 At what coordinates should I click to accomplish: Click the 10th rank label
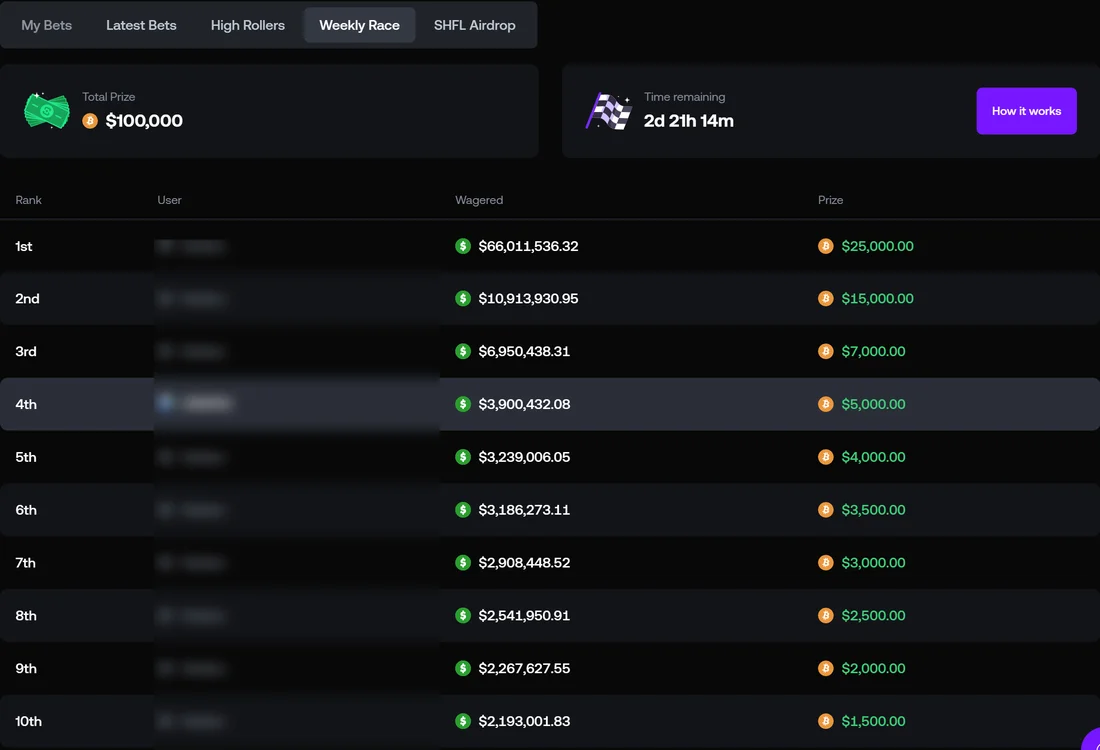29,721
